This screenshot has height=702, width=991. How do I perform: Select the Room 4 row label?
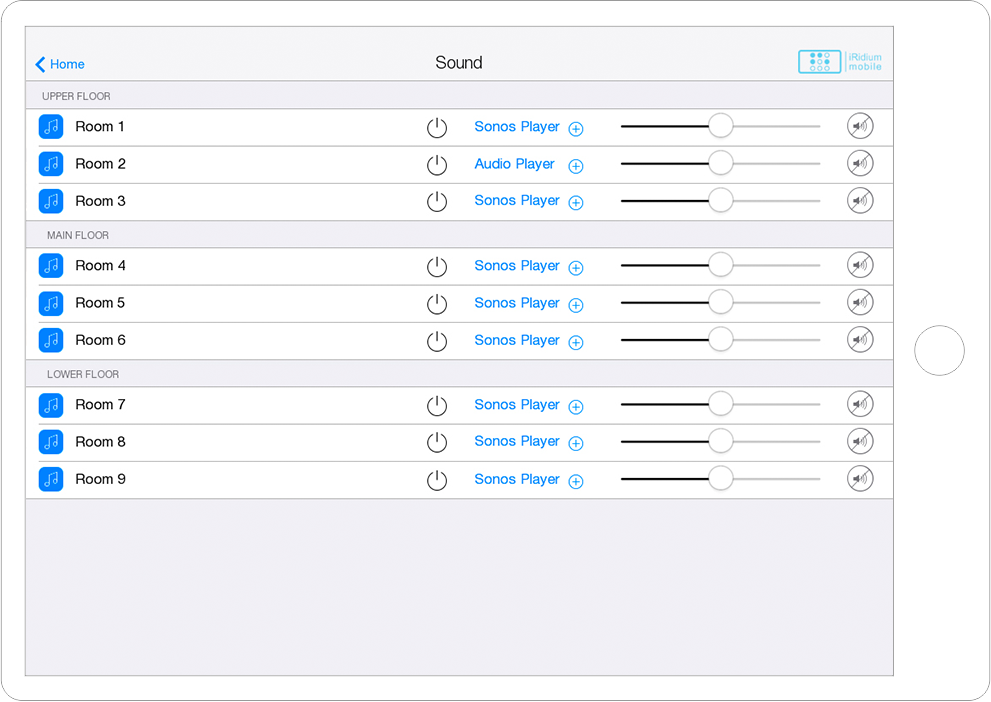coord(101,266)
